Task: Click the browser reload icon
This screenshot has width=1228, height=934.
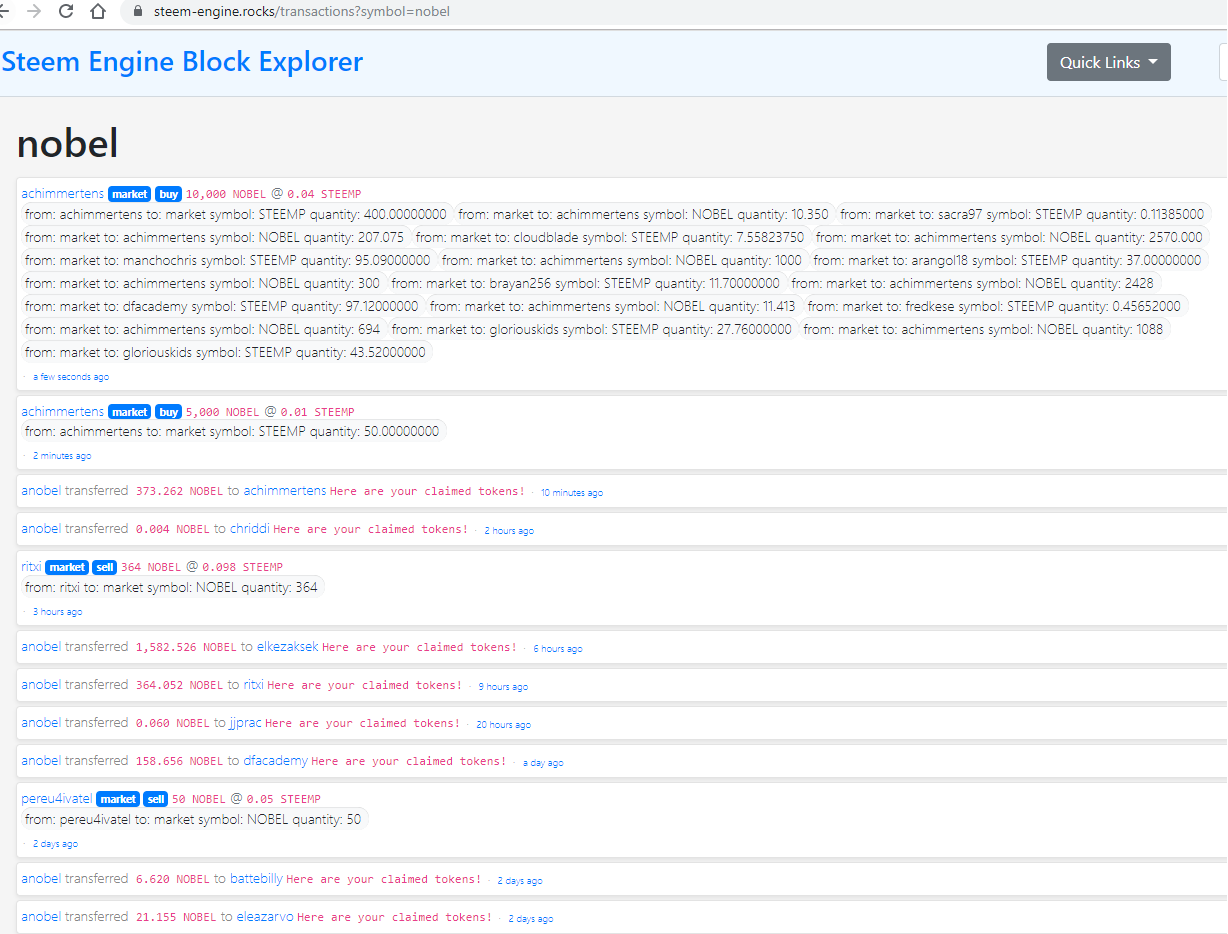Action: (66, 12)
